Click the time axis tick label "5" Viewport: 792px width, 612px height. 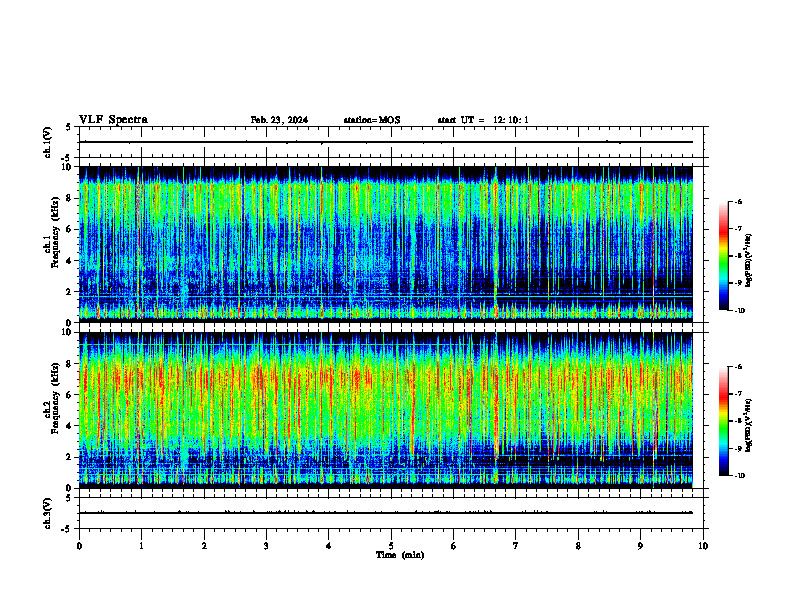coord(391,546)
